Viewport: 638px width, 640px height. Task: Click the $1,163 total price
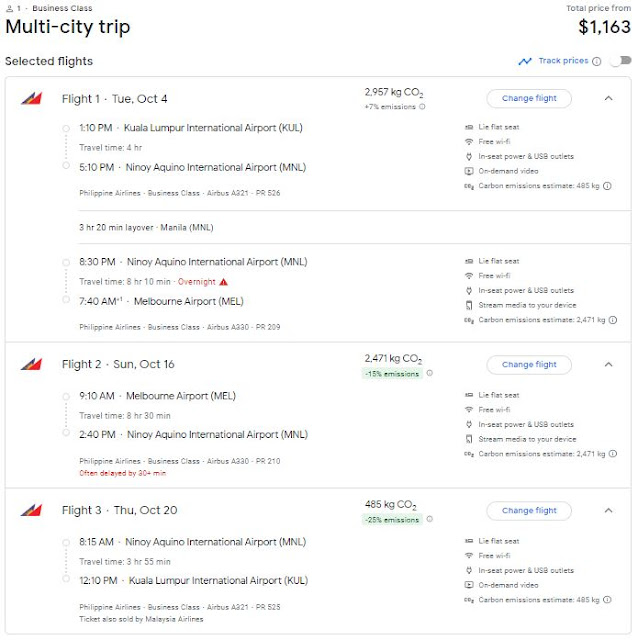click(x=604, y=28)
